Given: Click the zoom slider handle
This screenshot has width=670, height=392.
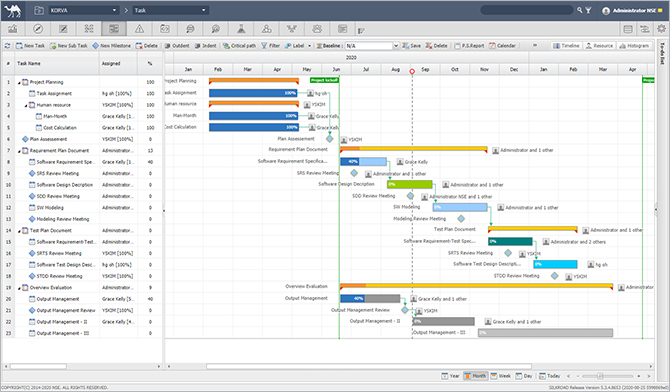Looking at the screenshot, I should tap(600, 376).
